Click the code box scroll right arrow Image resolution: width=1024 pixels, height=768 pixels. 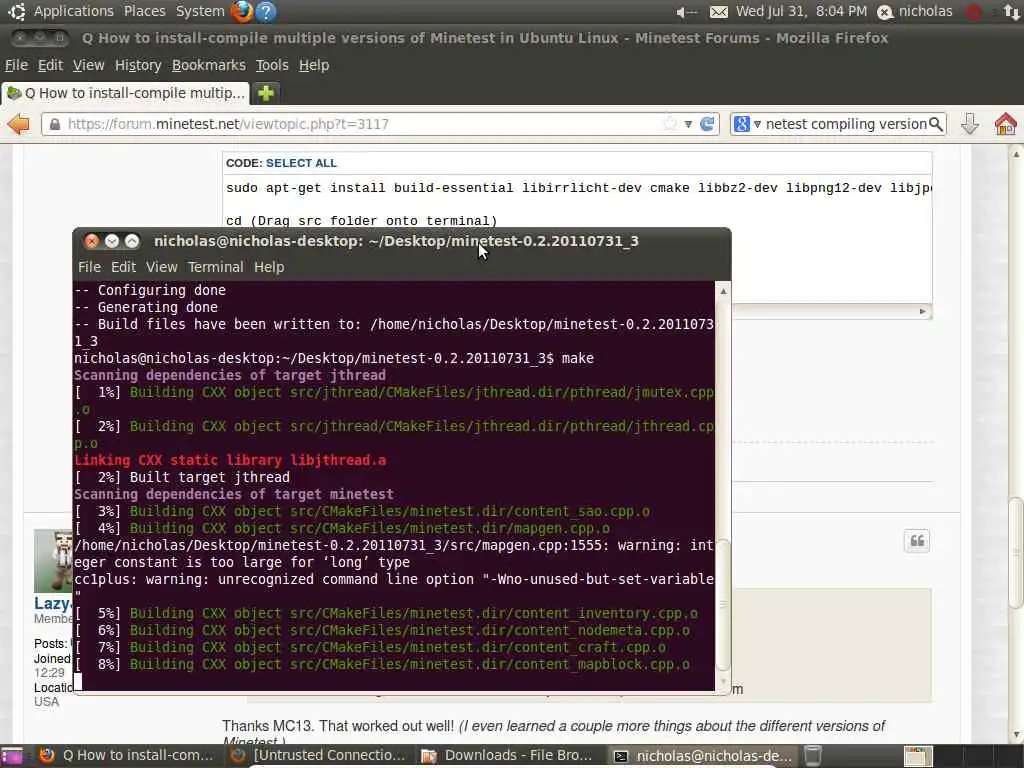922,312
